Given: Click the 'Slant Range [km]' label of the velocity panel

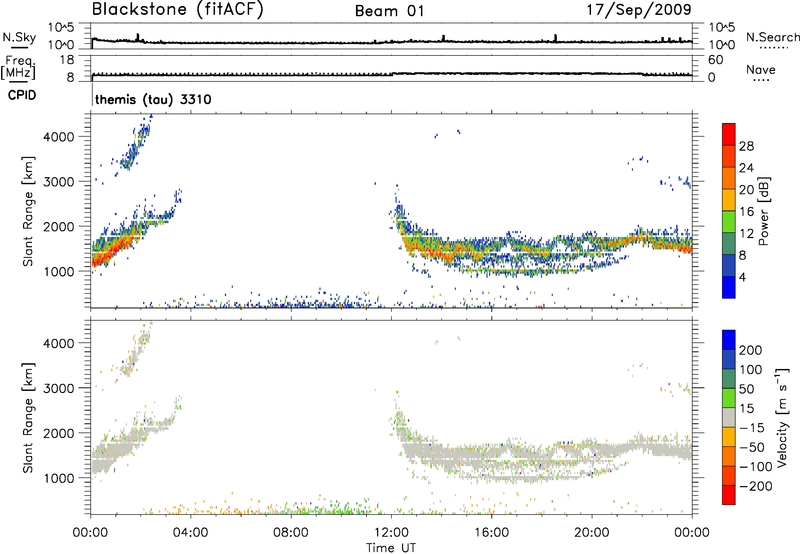Looking at the screenshot, I should [28, 418].
